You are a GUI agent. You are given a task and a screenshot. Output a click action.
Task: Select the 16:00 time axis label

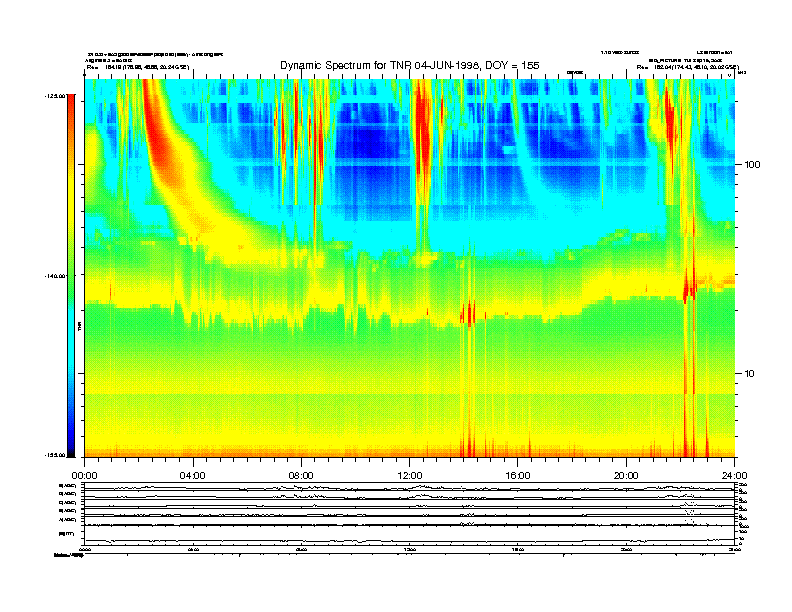[x=518, y=476]
